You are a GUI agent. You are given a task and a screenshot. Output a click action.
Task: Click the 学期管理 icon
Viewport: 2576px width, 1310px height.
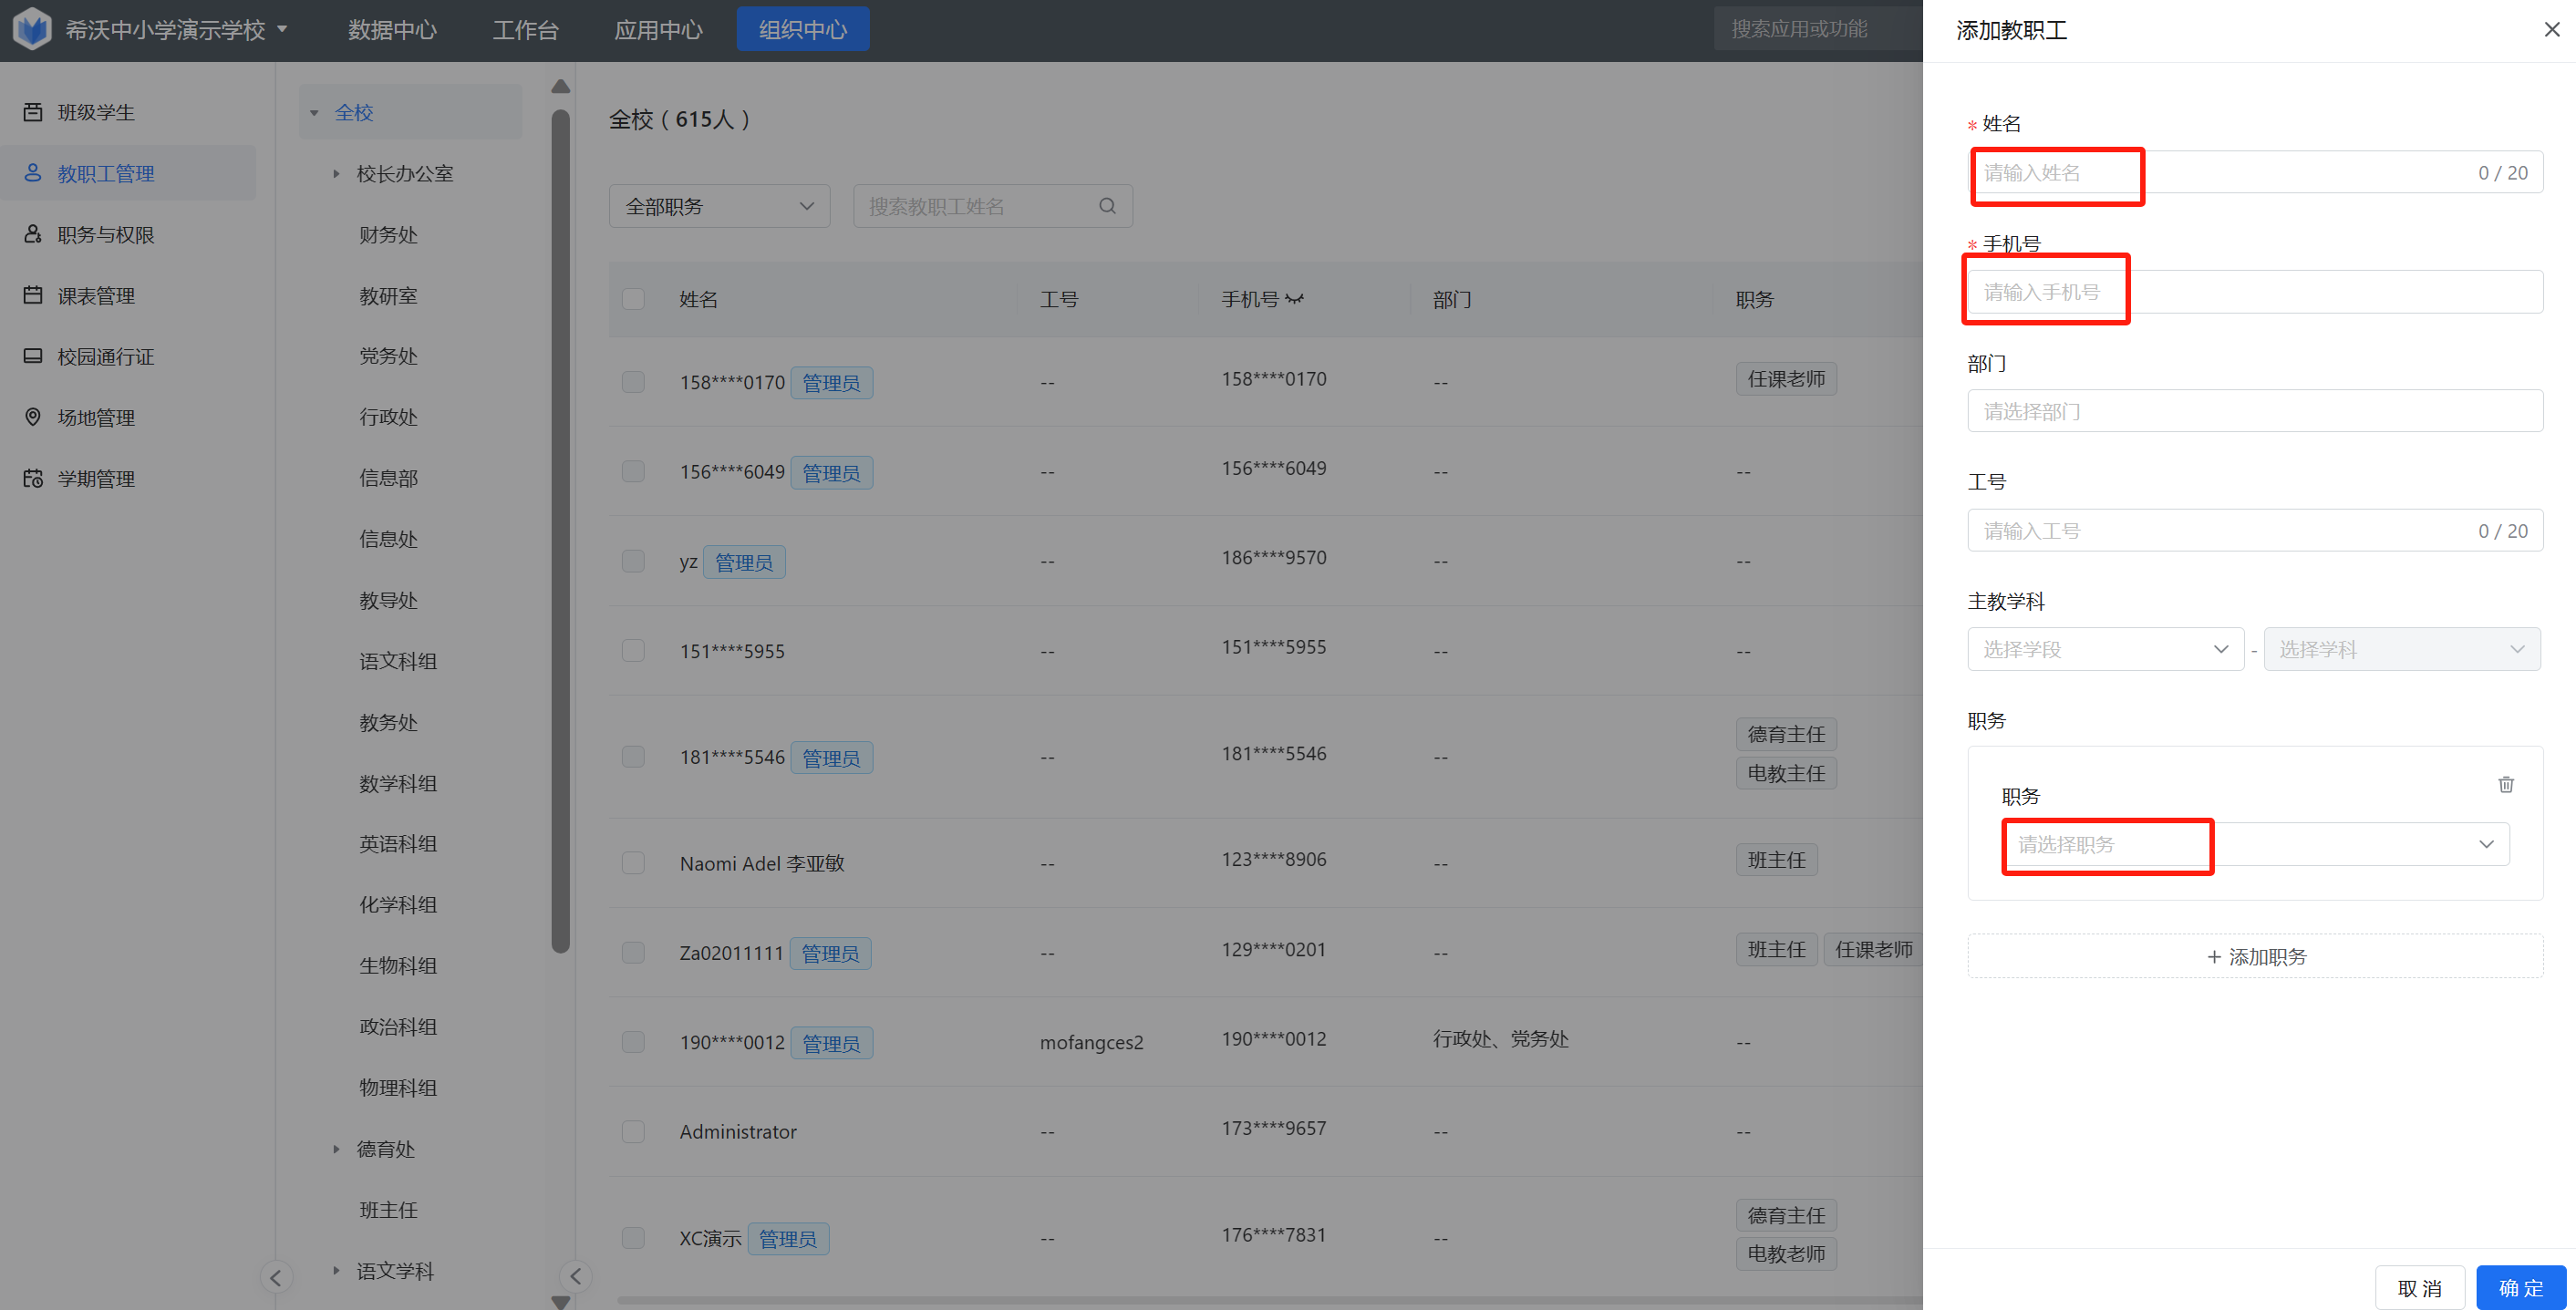[x=33, y=478]
